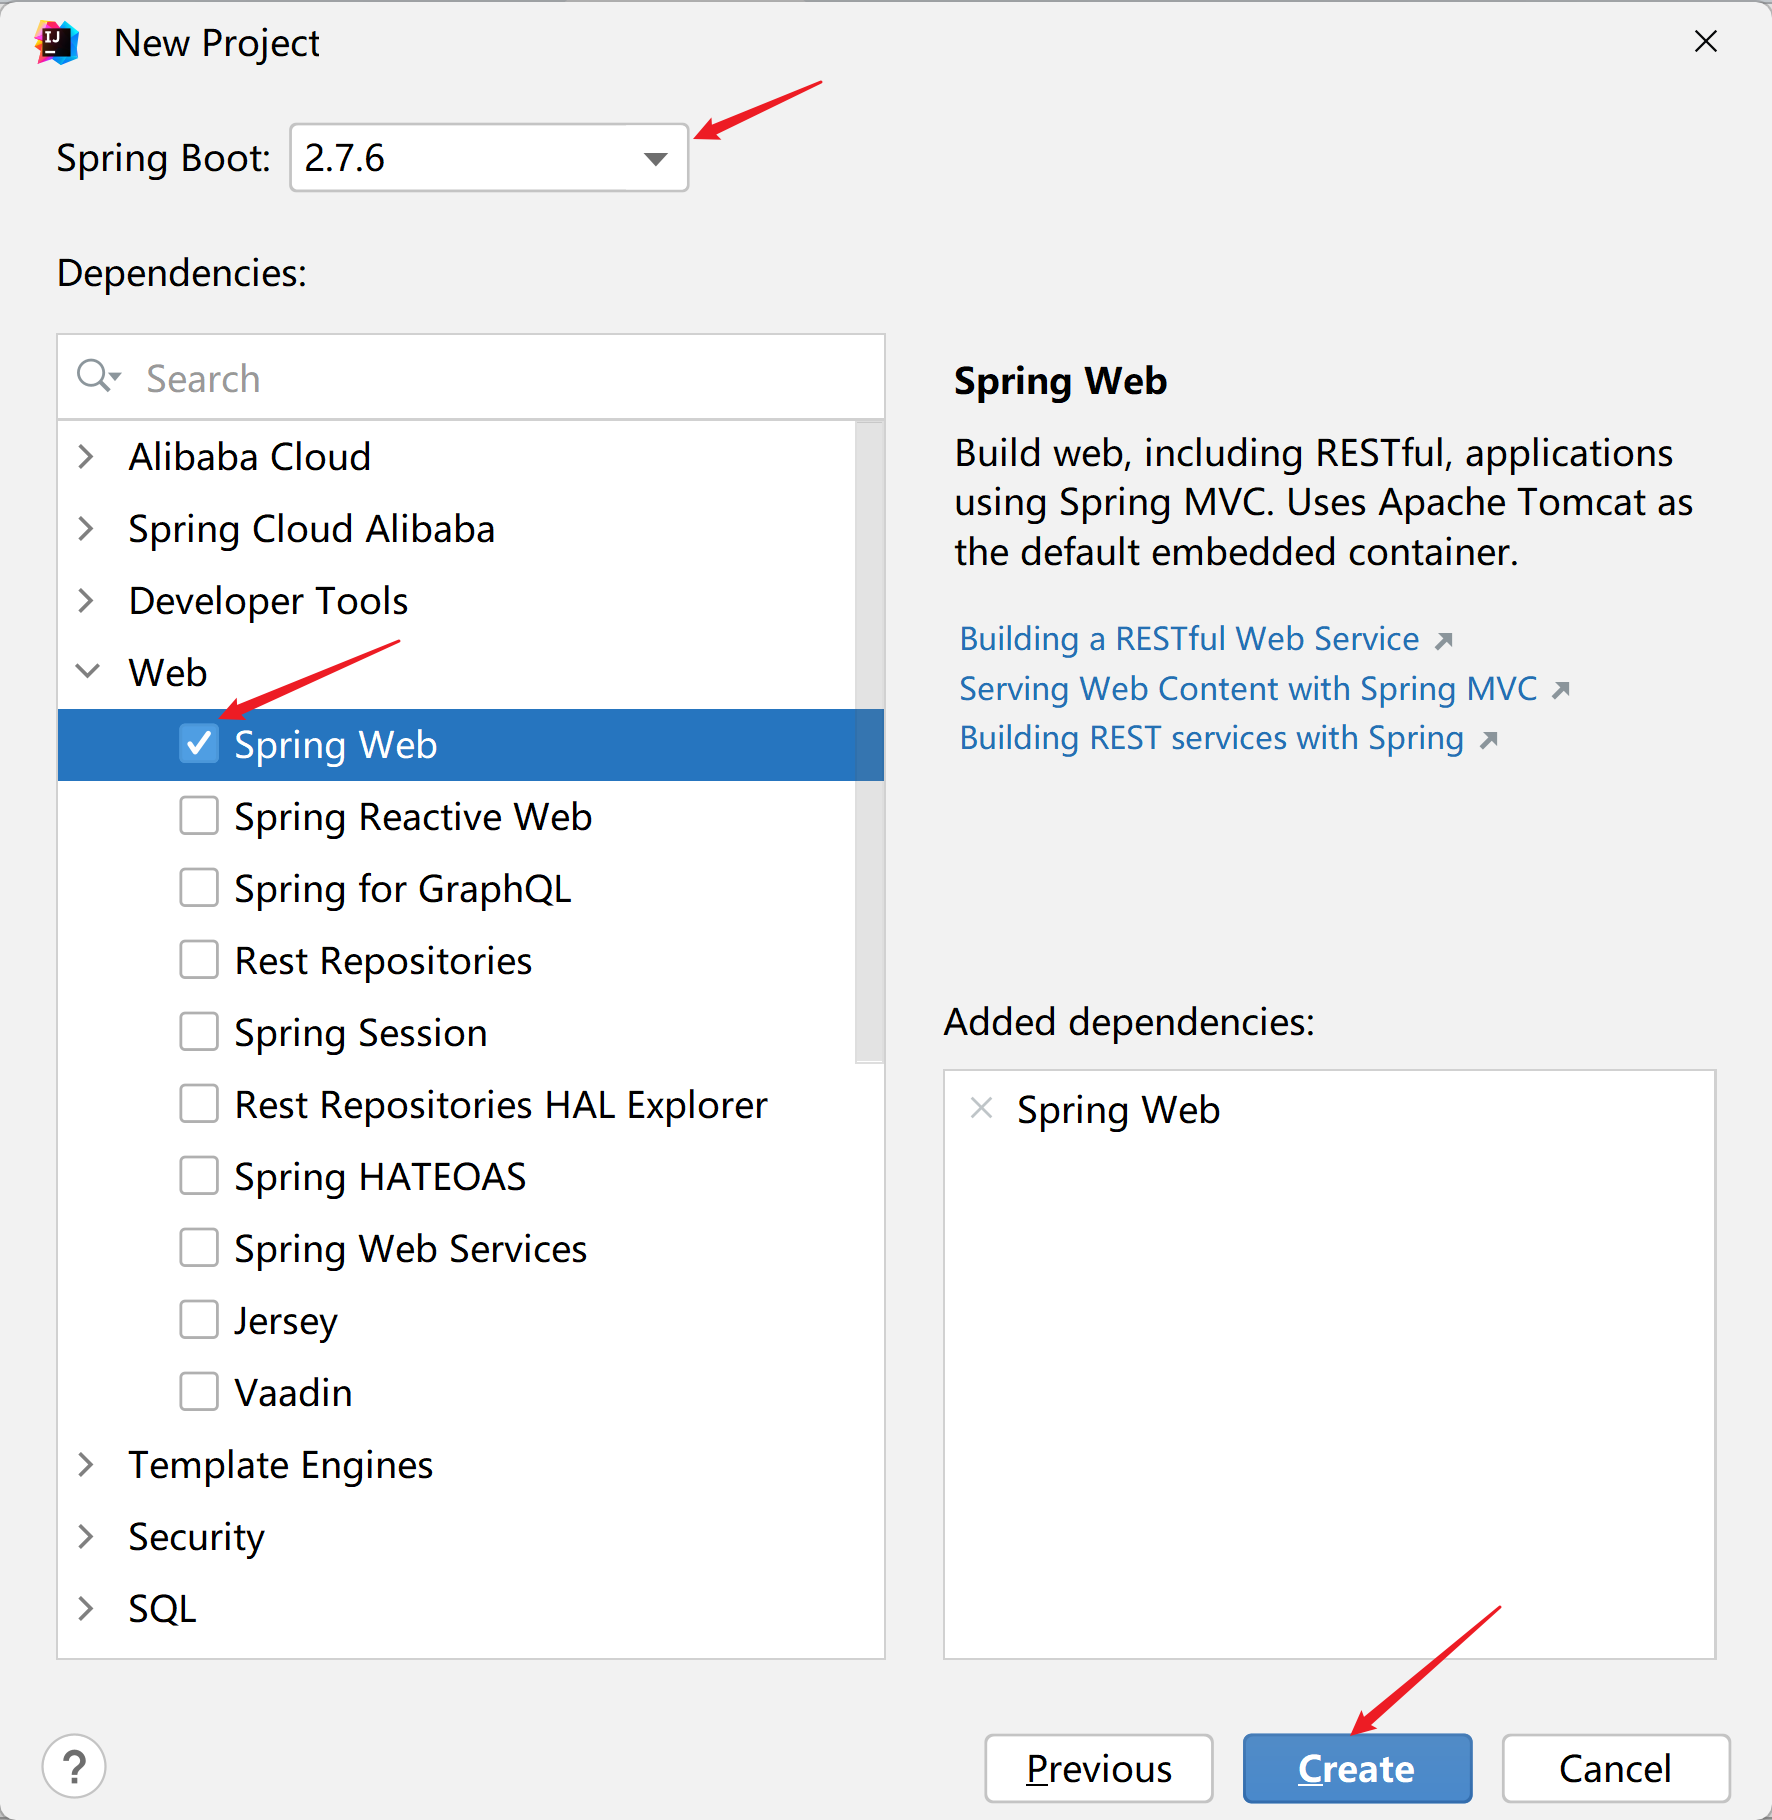Go back with the Previous button
The width and height of the screenshot is (1772, 1820).
click(1099, 1768)
